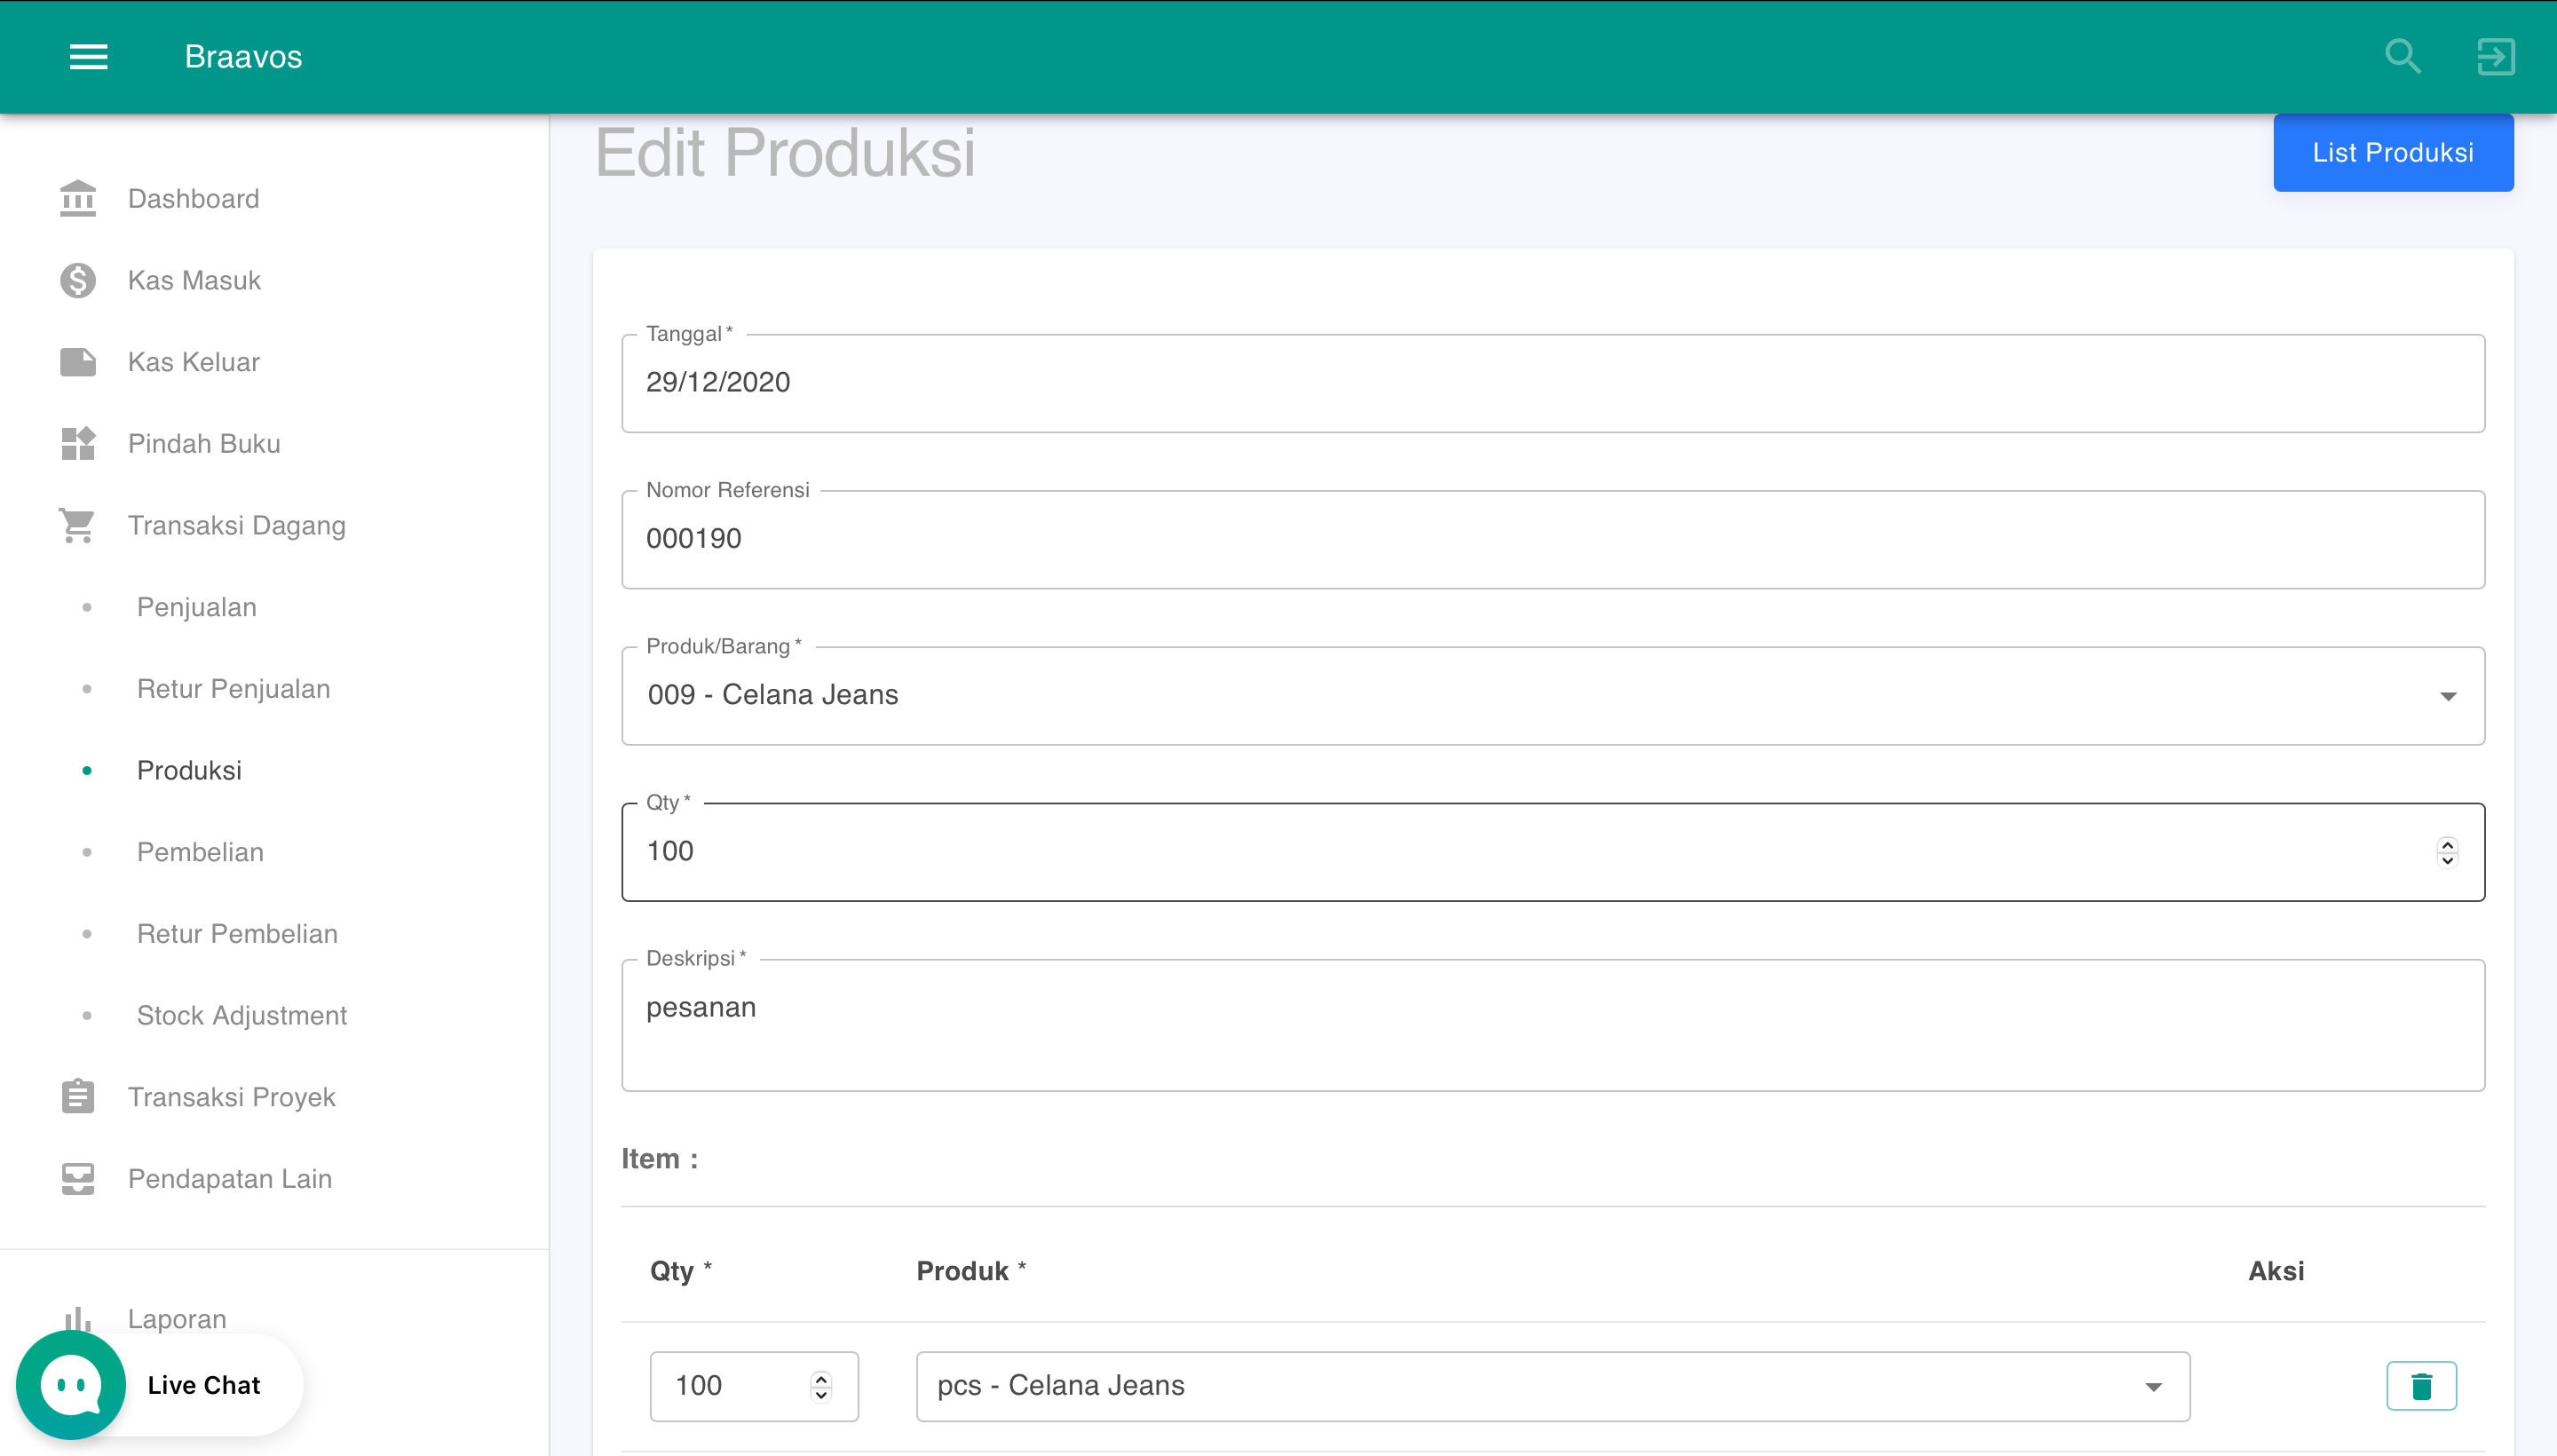Open the Dashboard from the sidebar icon

point(77,198)
